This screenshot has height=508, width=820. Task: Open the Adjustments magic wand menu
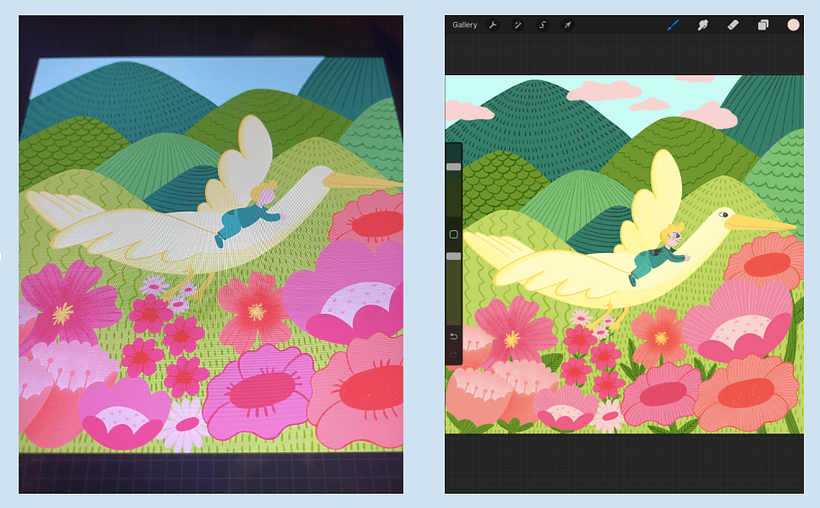pyautogui.click(x=517, y=25)
